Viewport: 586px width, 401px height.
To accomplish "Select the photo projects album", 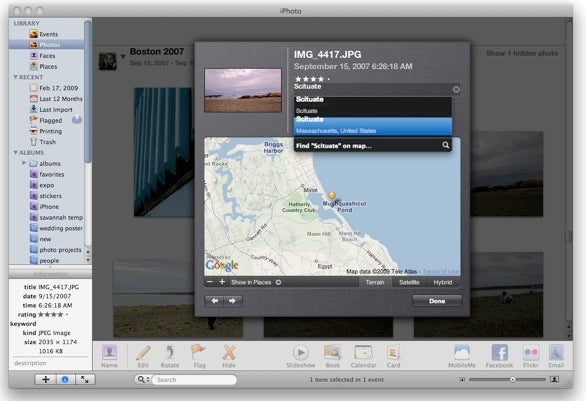I will (60, 250).
